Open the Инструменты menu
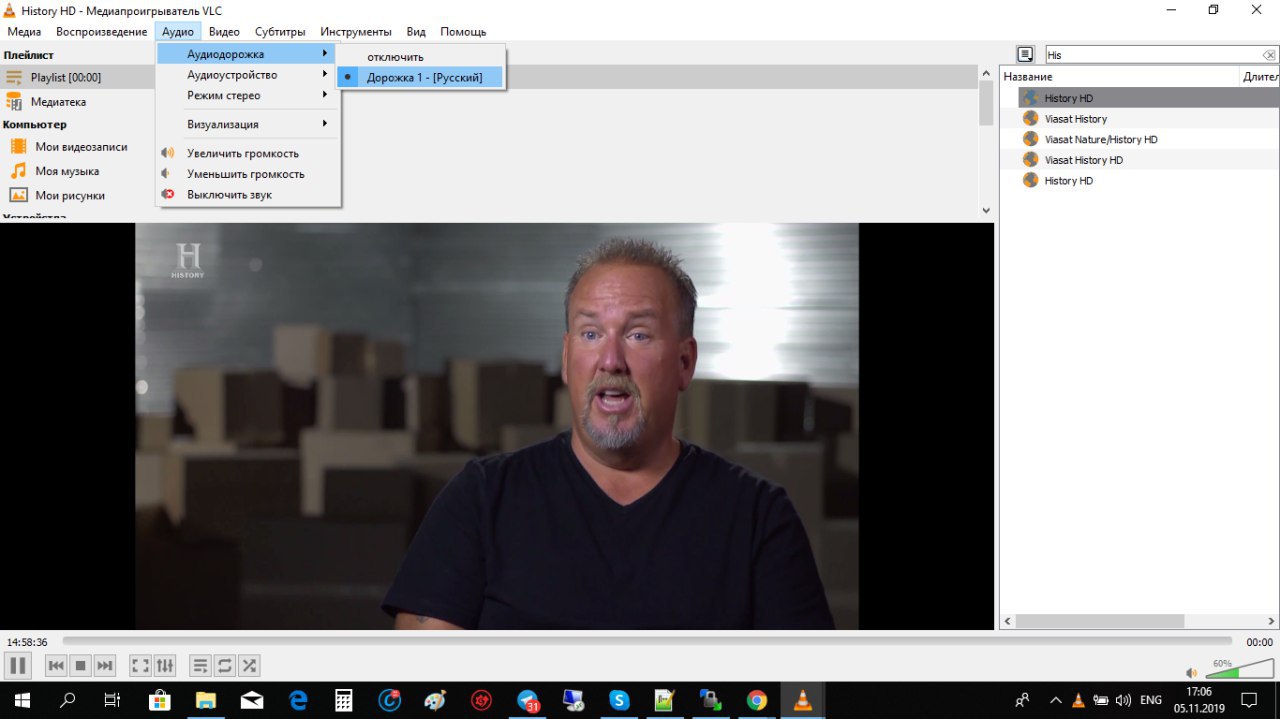This screenshot has width=1280, height=719. (x=356, y=32)
